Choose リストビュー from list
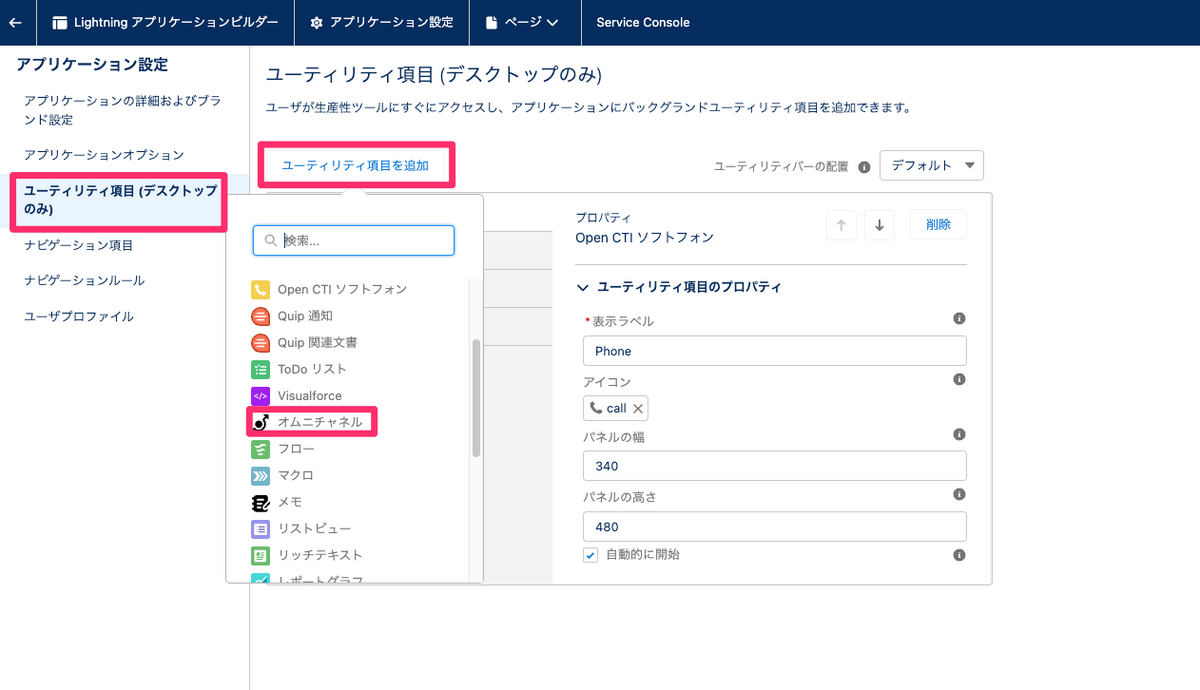The image size is (1200, 690). (314, 528)
